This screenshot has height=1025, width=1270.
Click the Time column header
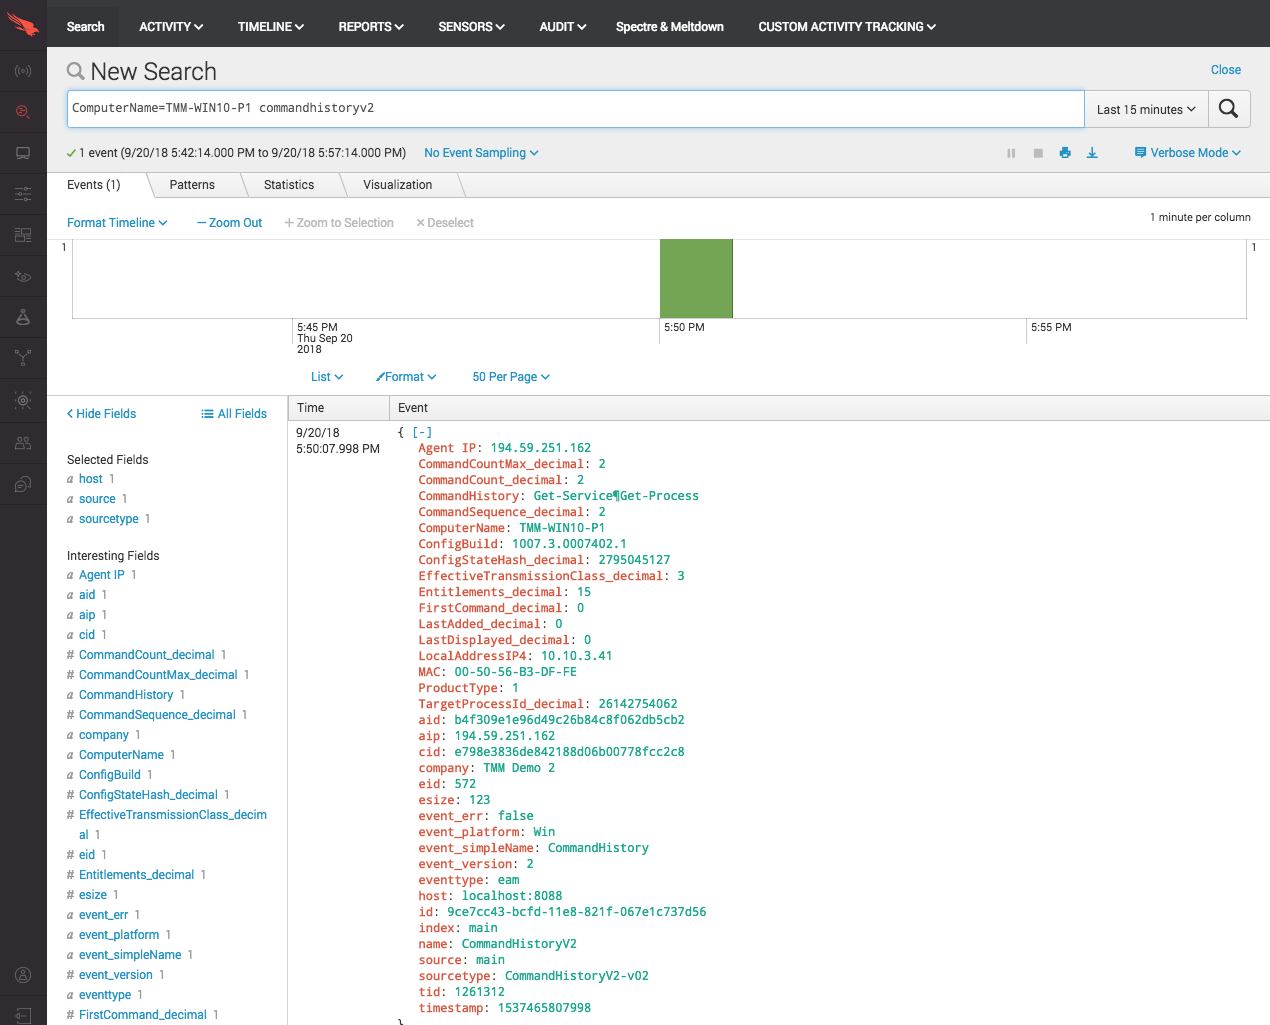(x=338, y=408)
